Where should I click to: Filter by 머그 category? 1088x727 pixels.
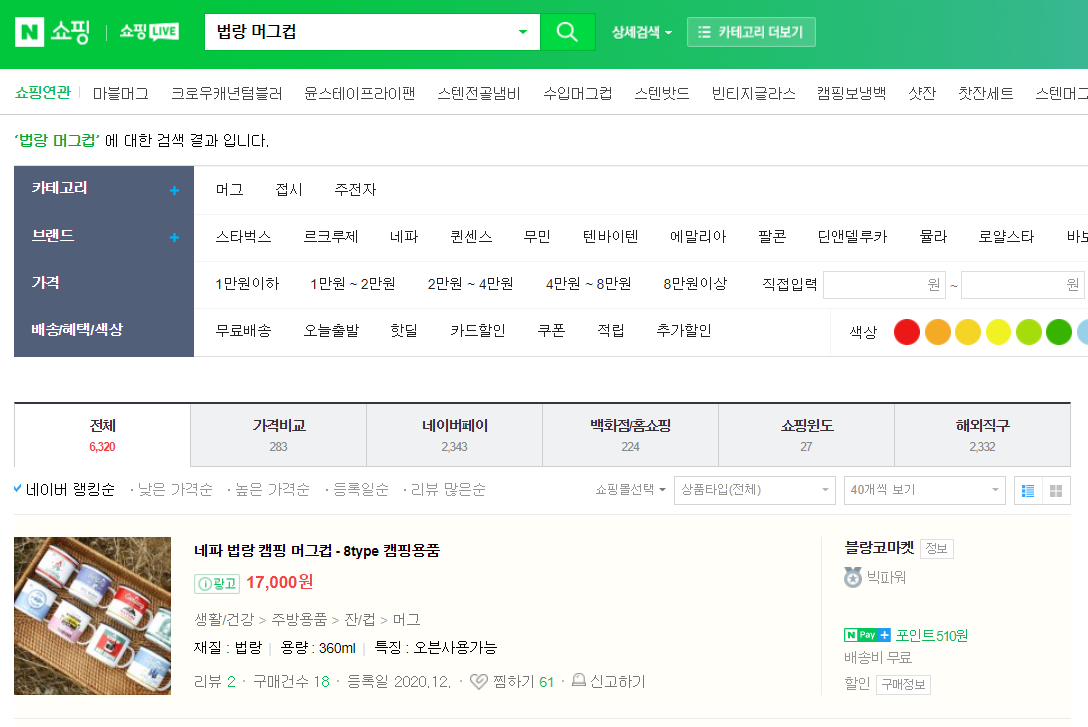click(230, 189)
